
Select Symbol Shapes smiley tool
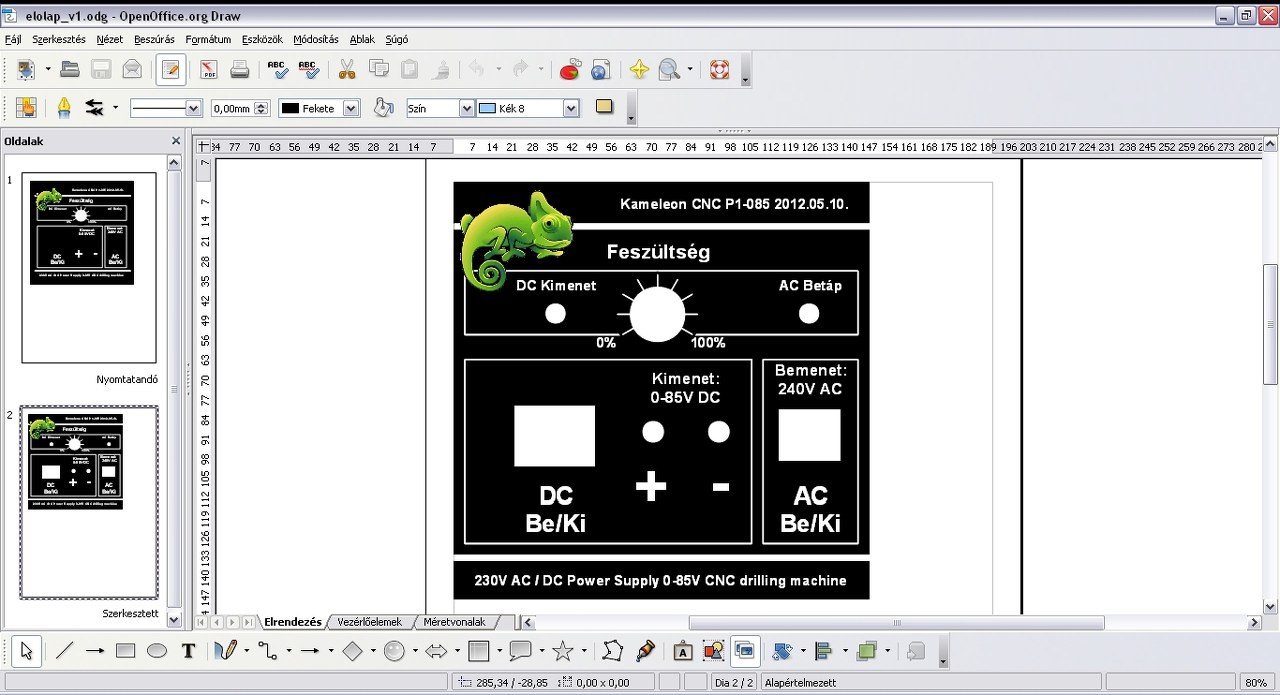tap(394, 651)
